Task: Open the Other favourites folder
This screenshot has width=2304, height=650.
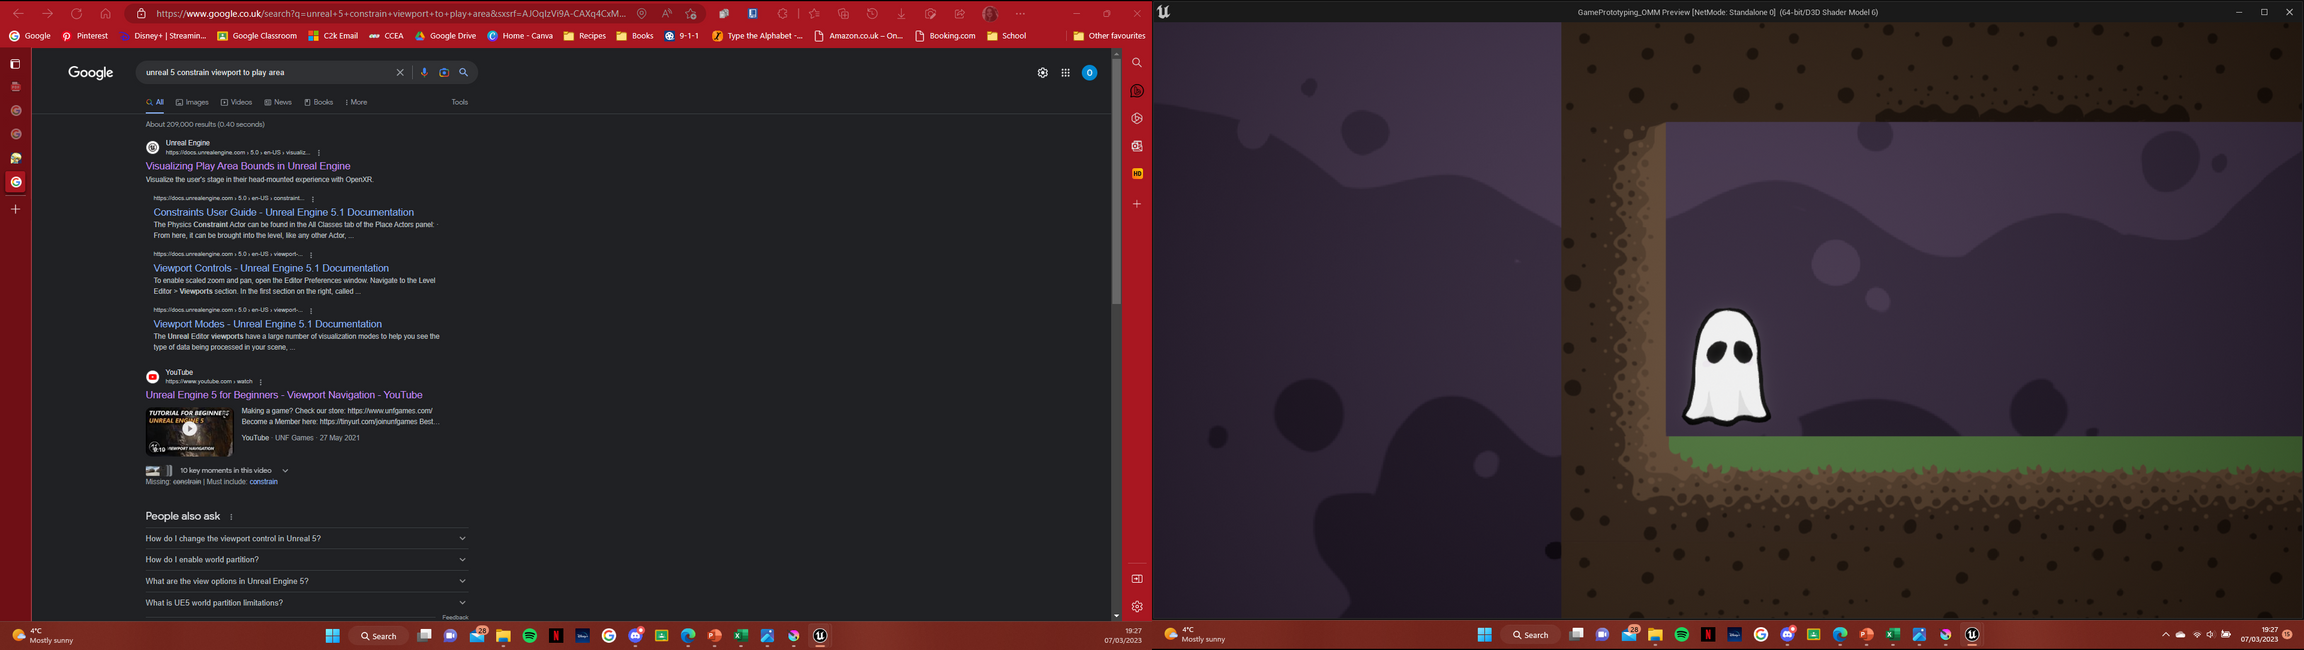Action: [1109, 36]
